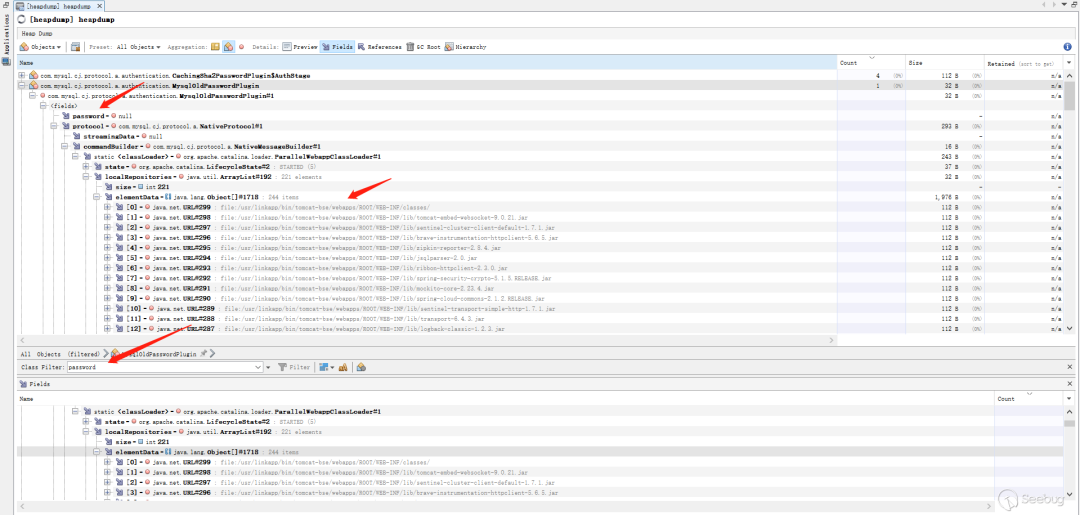Open the Hierarchy details view
The image size is (1080, 515).
coord(466,47)
